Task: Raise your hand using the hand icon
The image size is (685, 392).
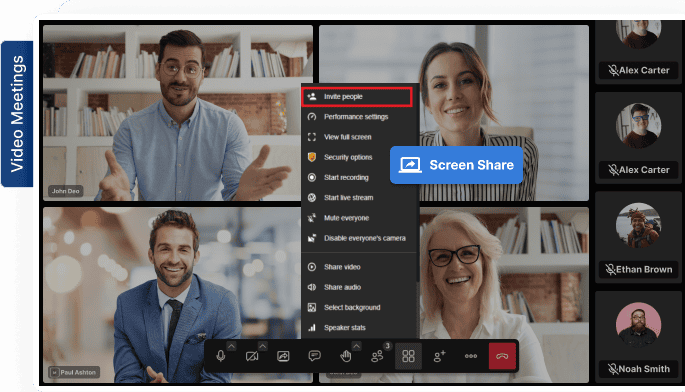Action: [346, 356]
